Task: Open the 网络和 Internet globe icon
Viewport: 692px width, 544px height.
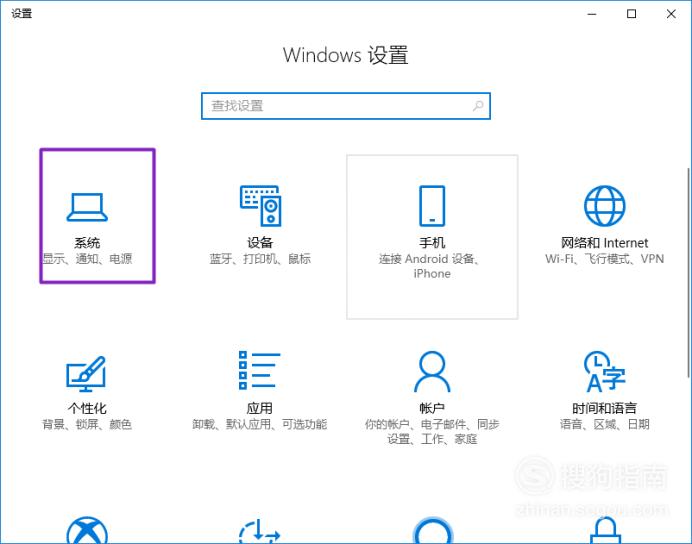Action: pyautogui.click(x=605, y=206)
